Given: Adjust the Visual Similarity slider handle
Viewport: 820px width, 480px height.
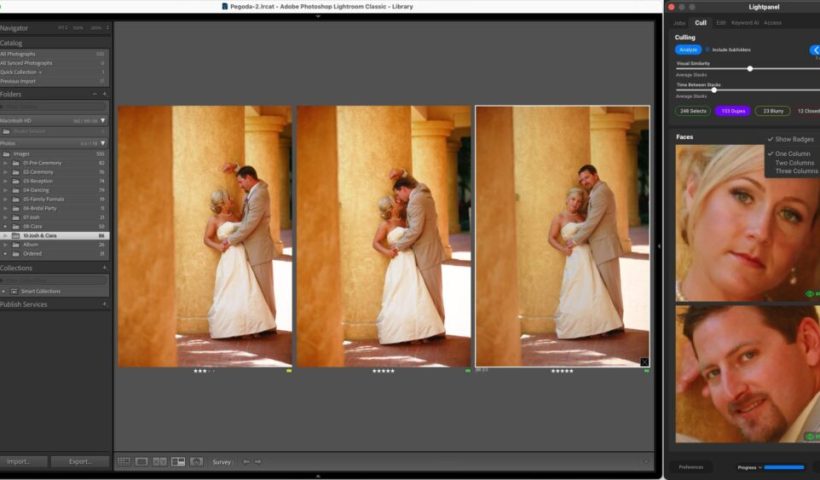Looking at the screenshot, I should click(x=750, y=68).
